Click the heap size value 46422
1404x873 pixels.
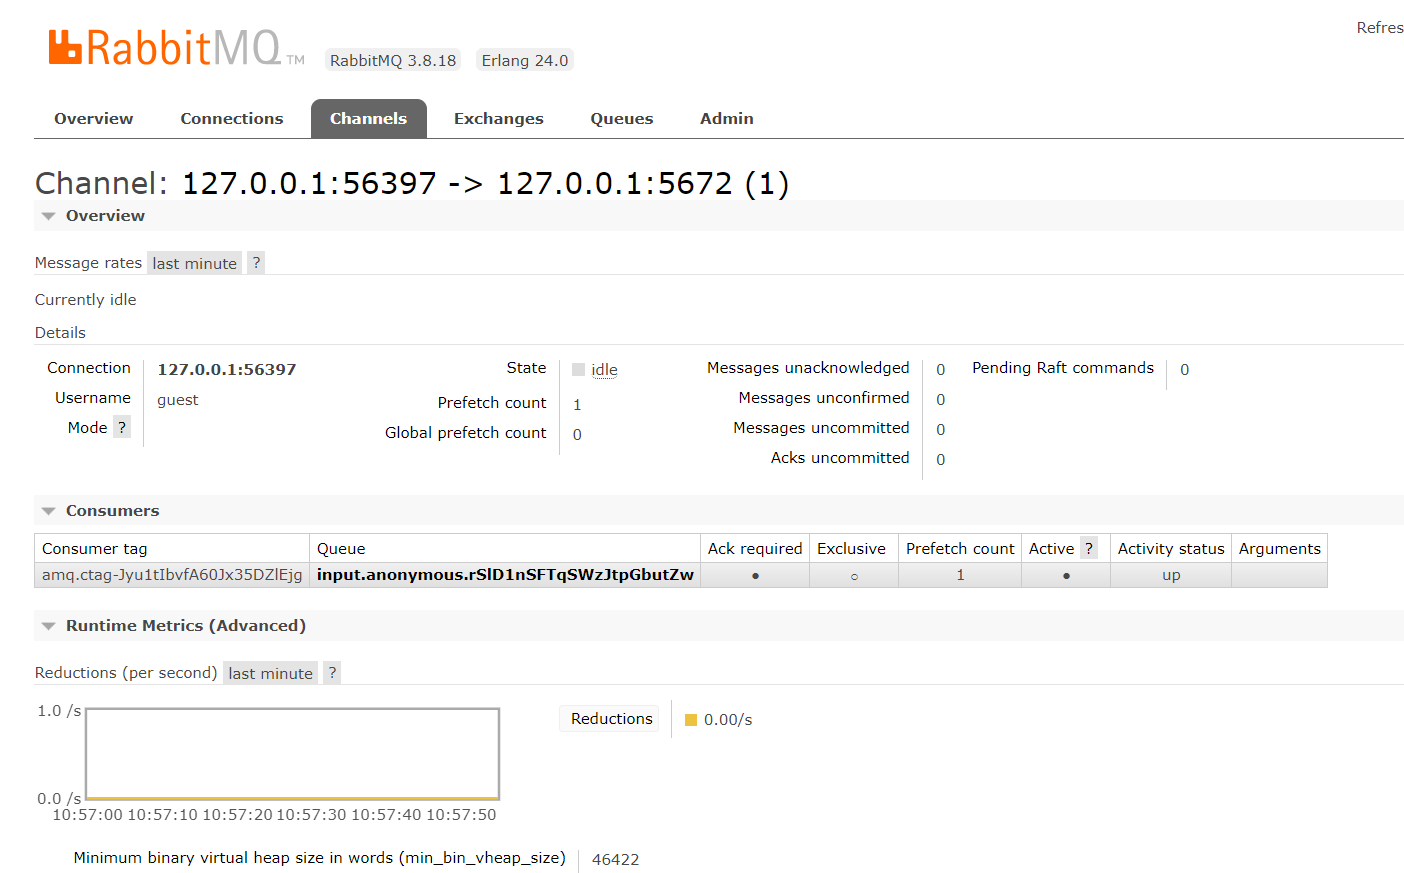[615, 859]
